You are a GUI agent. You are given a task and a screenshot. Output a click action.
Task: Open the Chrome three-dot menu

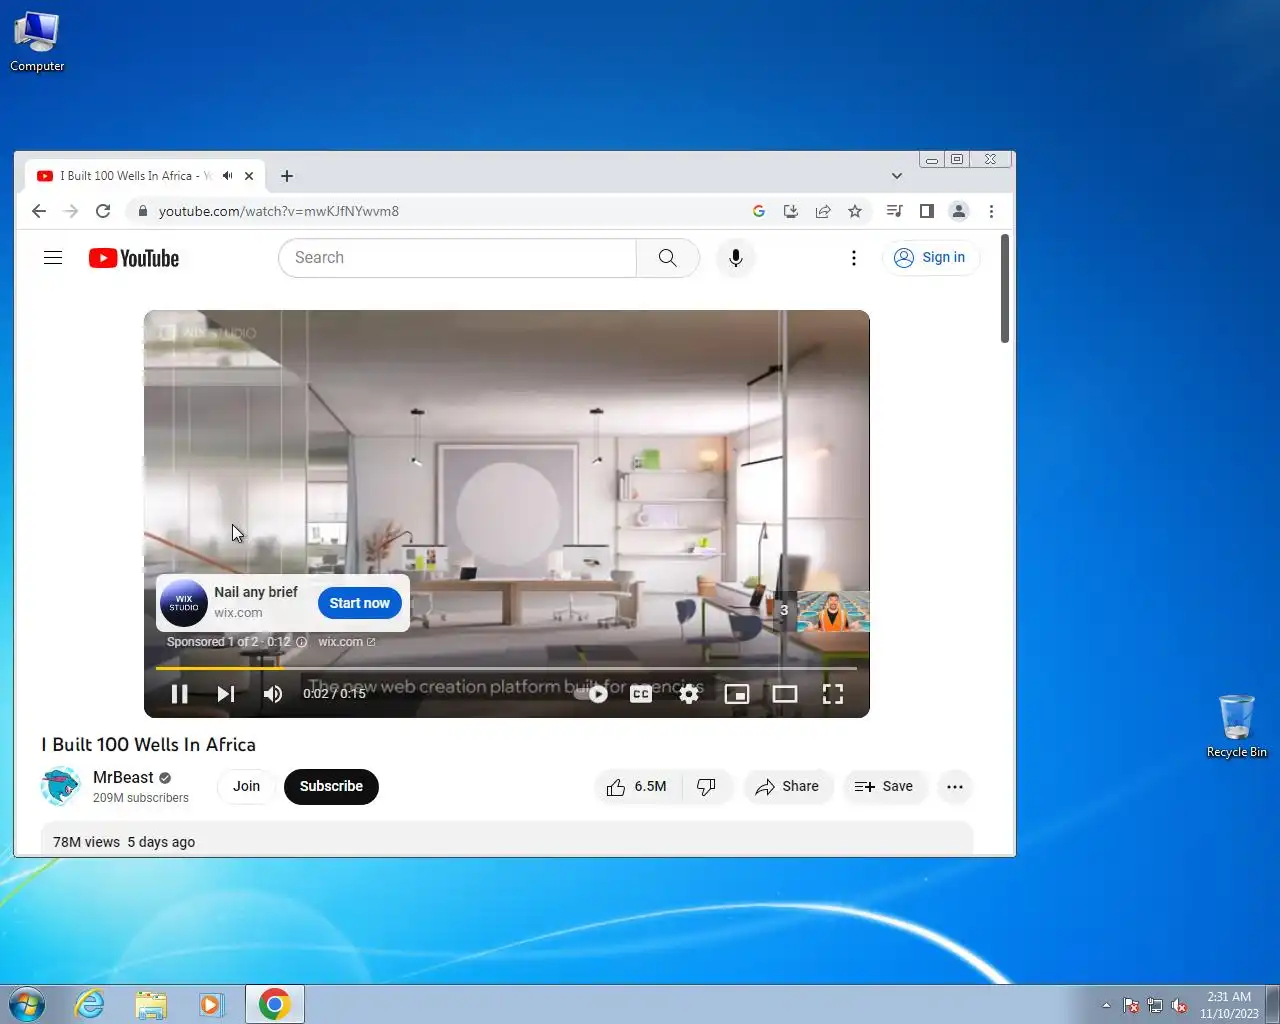991,211
